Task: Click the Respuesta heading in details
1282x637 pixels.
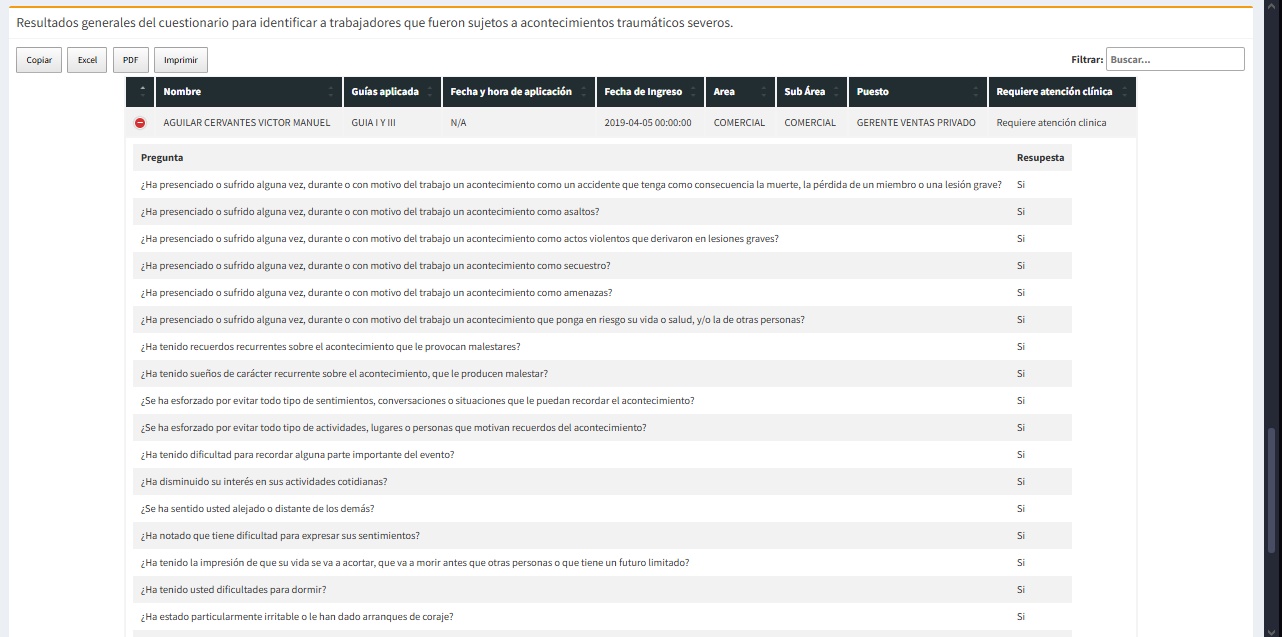Action: (x=1040, y=158)
